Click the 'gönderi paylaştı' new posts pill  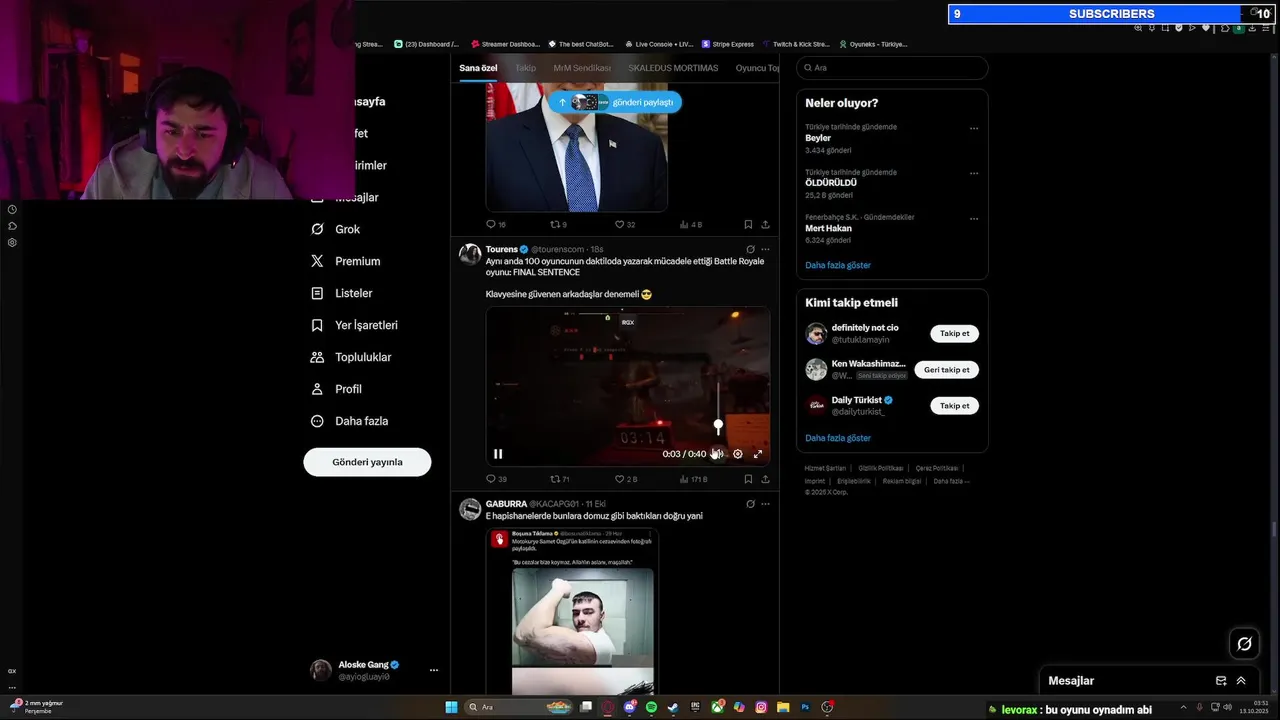pos(615,102)
